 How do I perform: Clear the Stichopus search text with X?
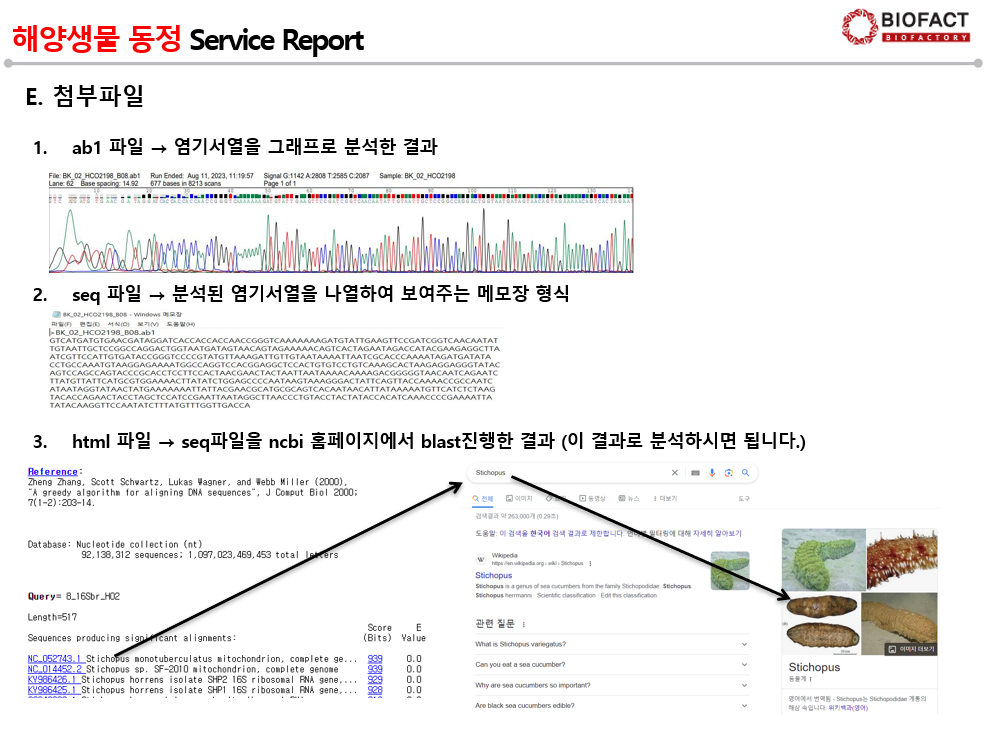click(675, 473)
